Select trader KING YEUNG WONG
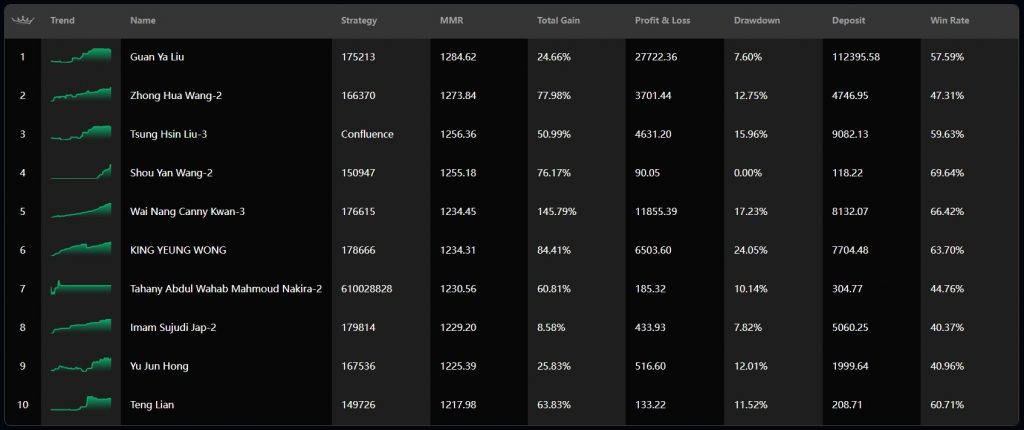The image size is (1024, 430). coord(174,250)
